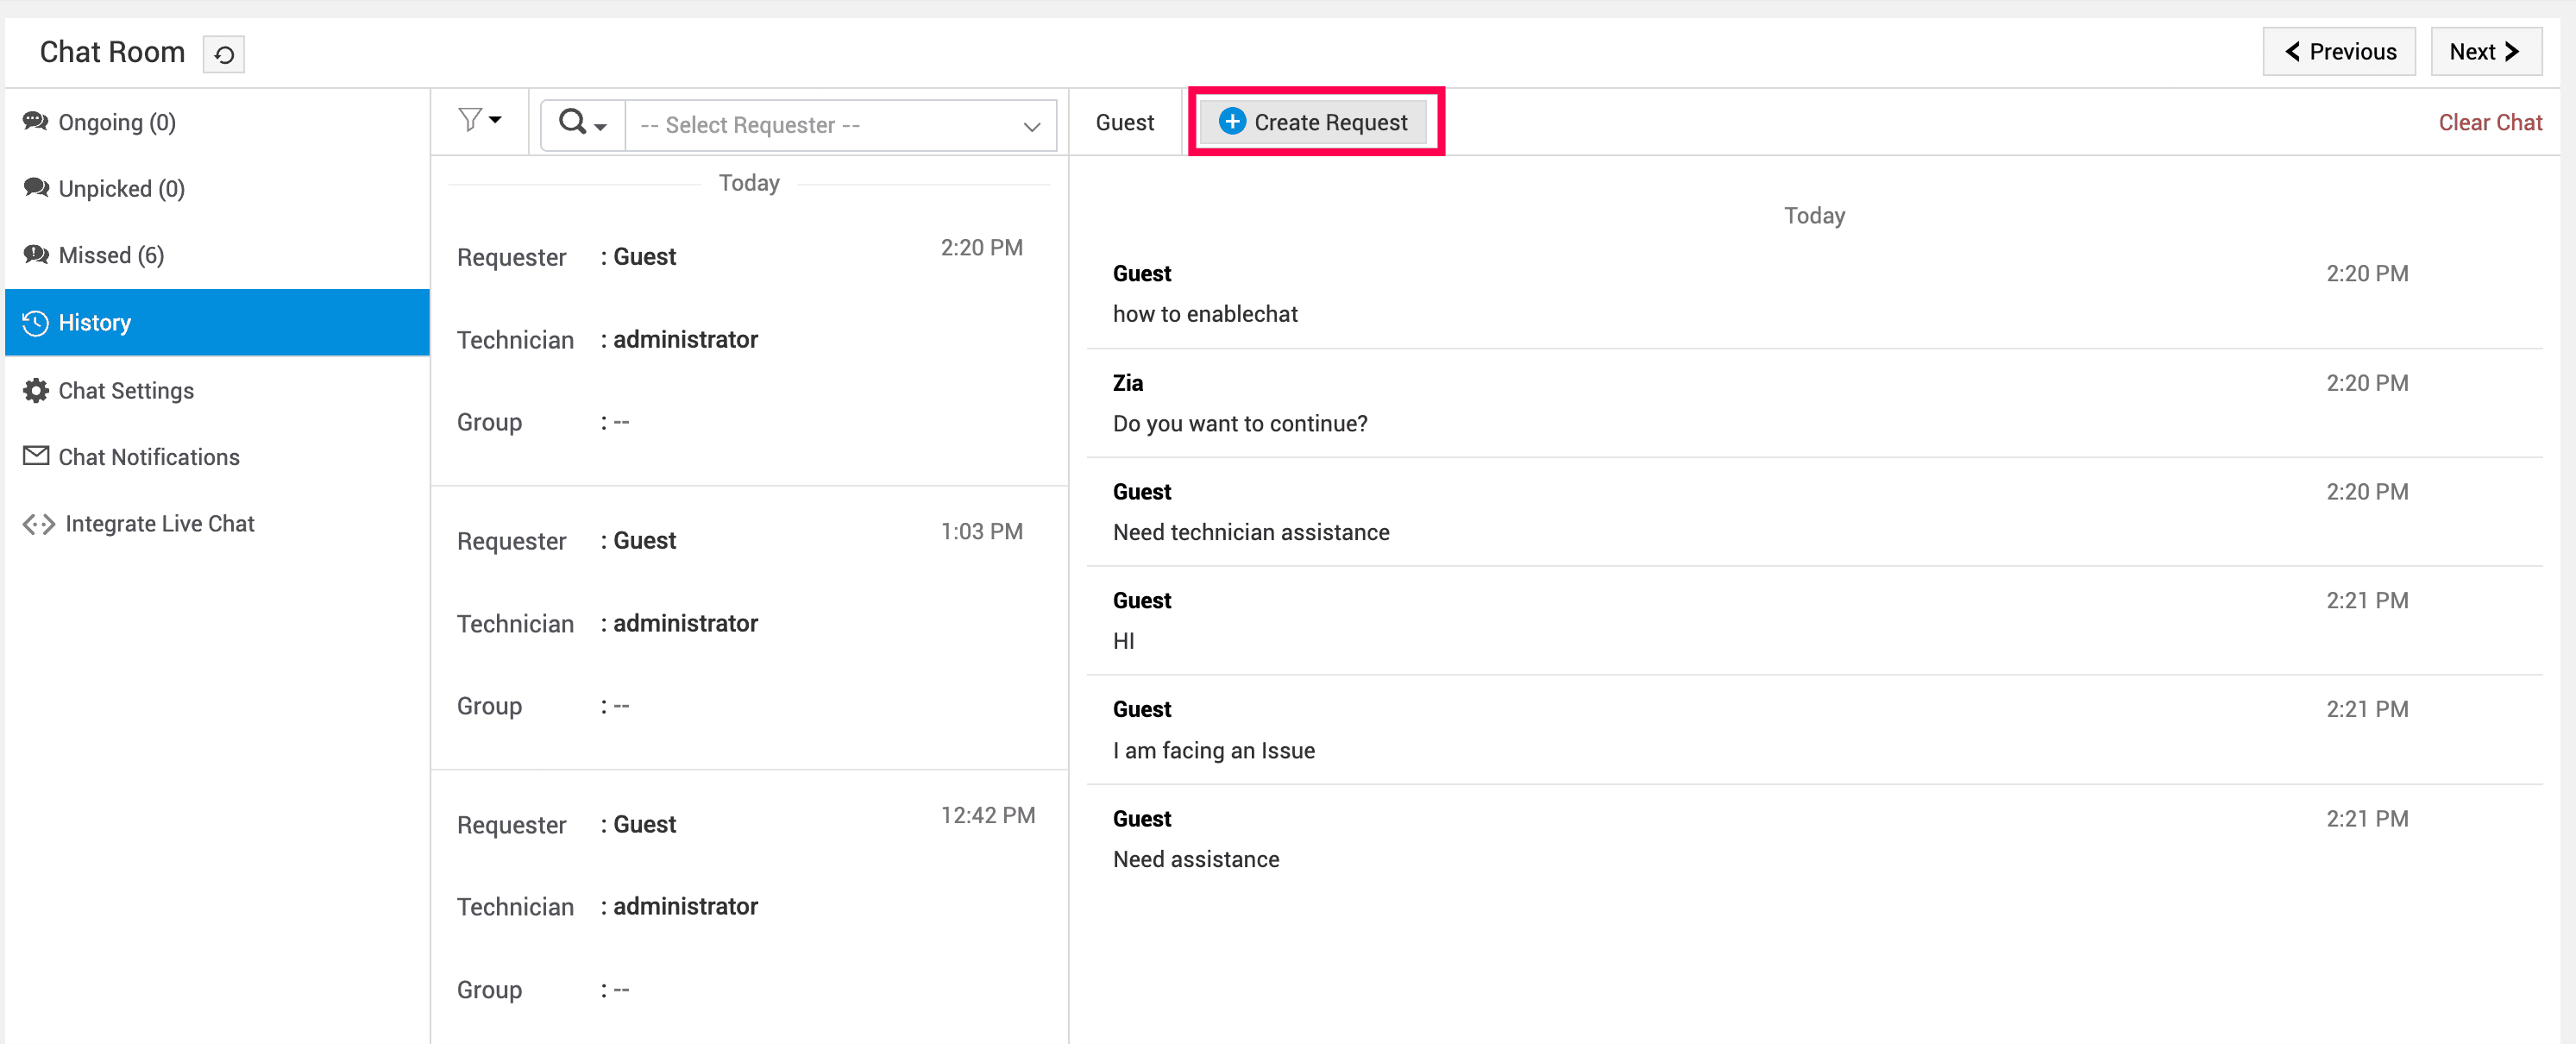
Task: Click the Chat Notifications envelope icon
Action: pos(36,456)
